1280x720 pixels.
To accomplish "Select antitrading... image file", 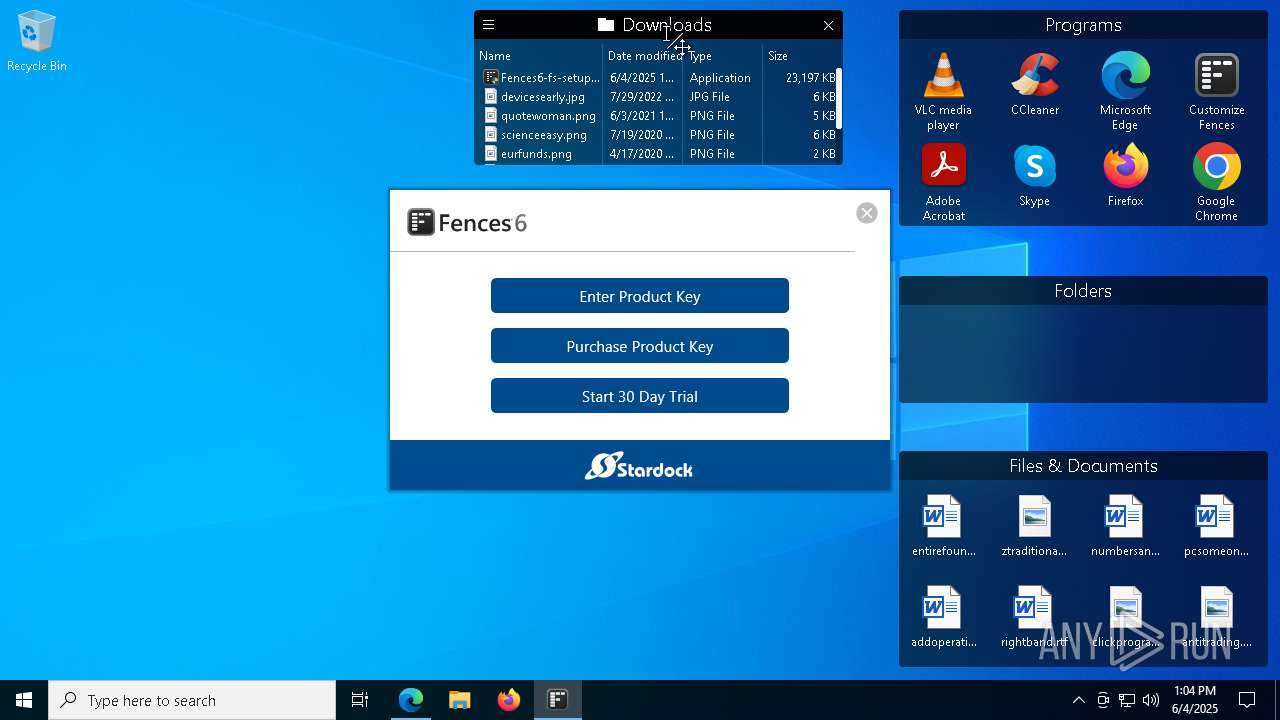I will tap(1216, 617).
